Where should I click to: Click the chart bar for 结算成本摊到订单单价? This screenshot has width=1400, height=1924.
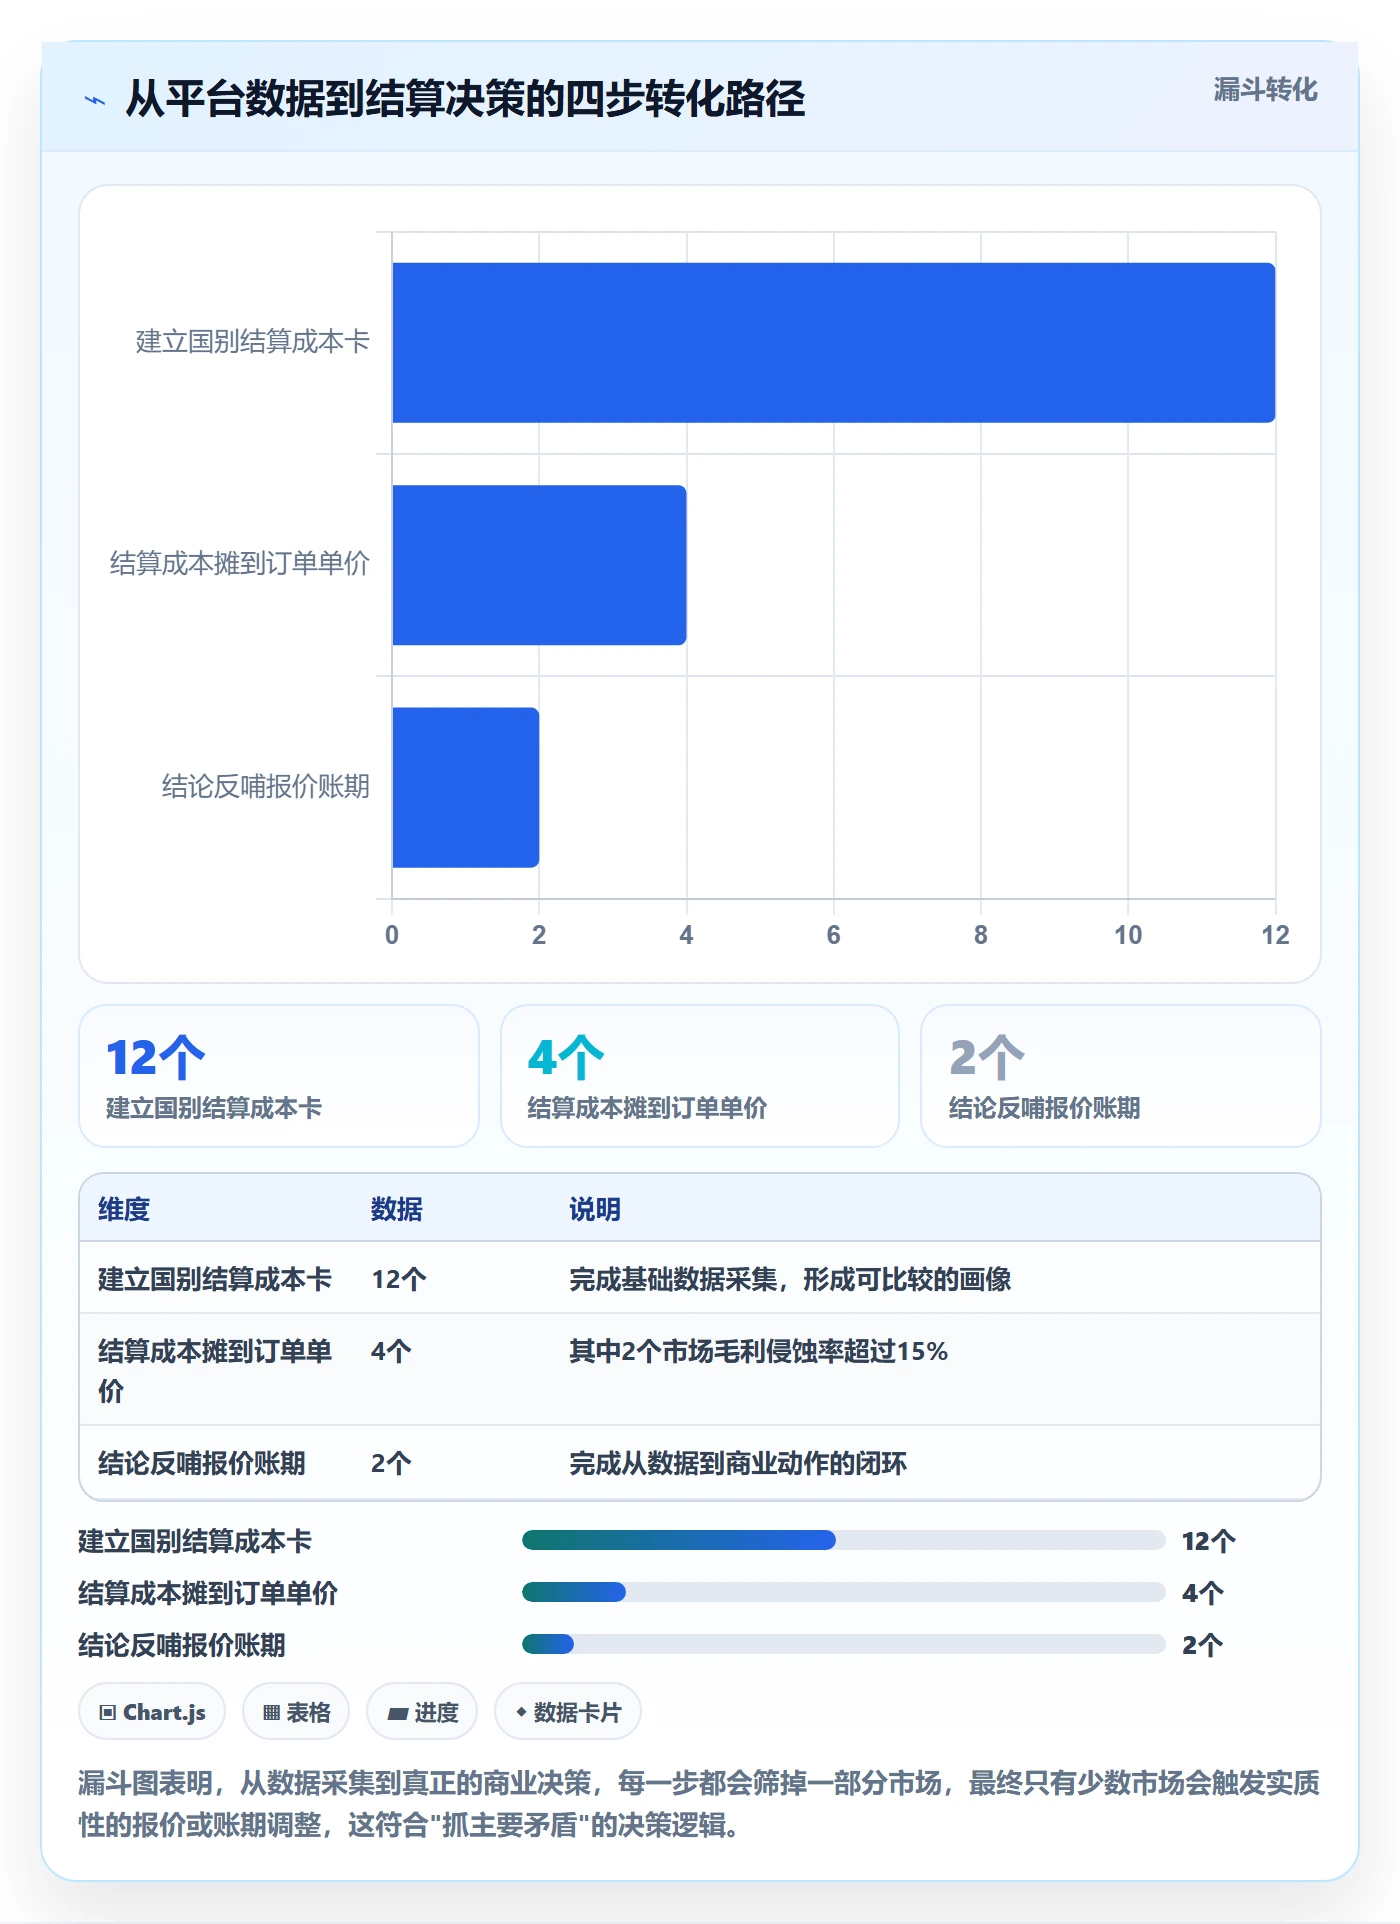pos(539,565)
